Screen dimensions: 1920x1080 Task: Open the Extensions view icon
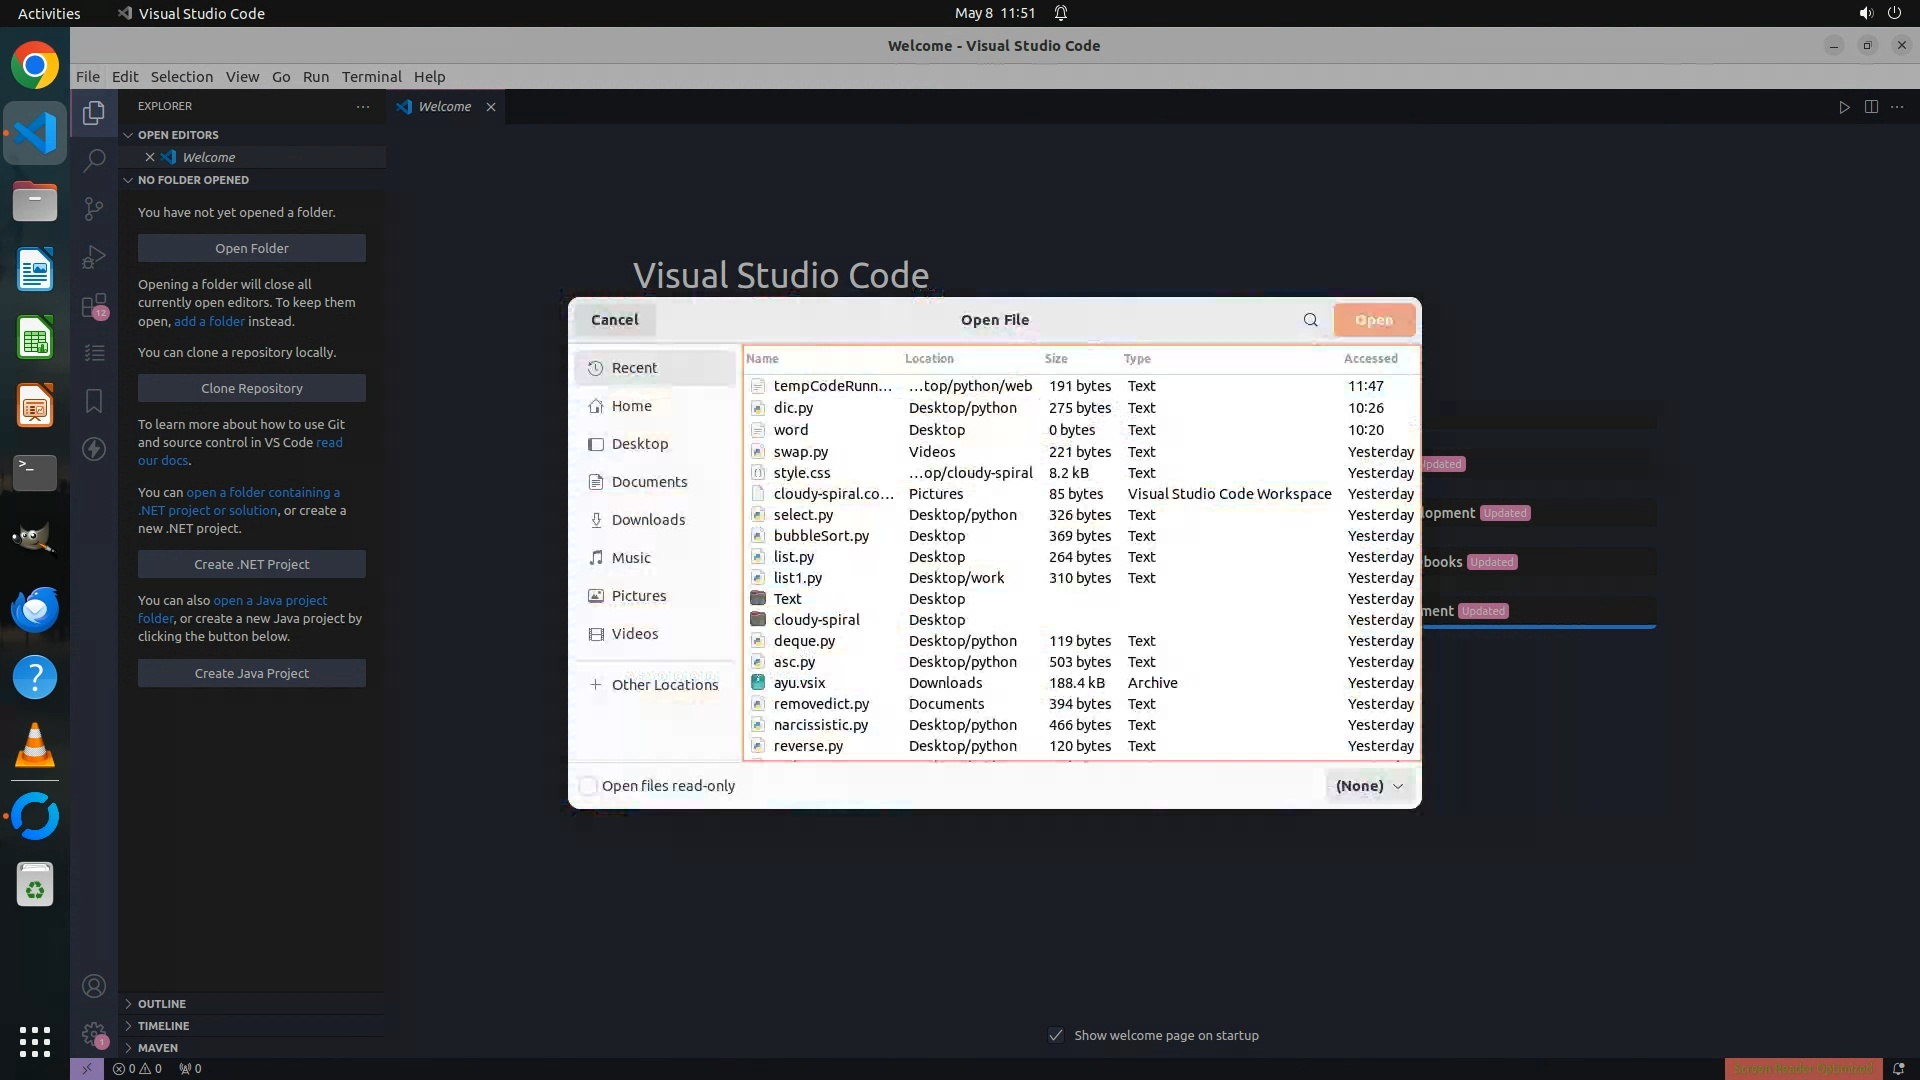tap(94, 305)
